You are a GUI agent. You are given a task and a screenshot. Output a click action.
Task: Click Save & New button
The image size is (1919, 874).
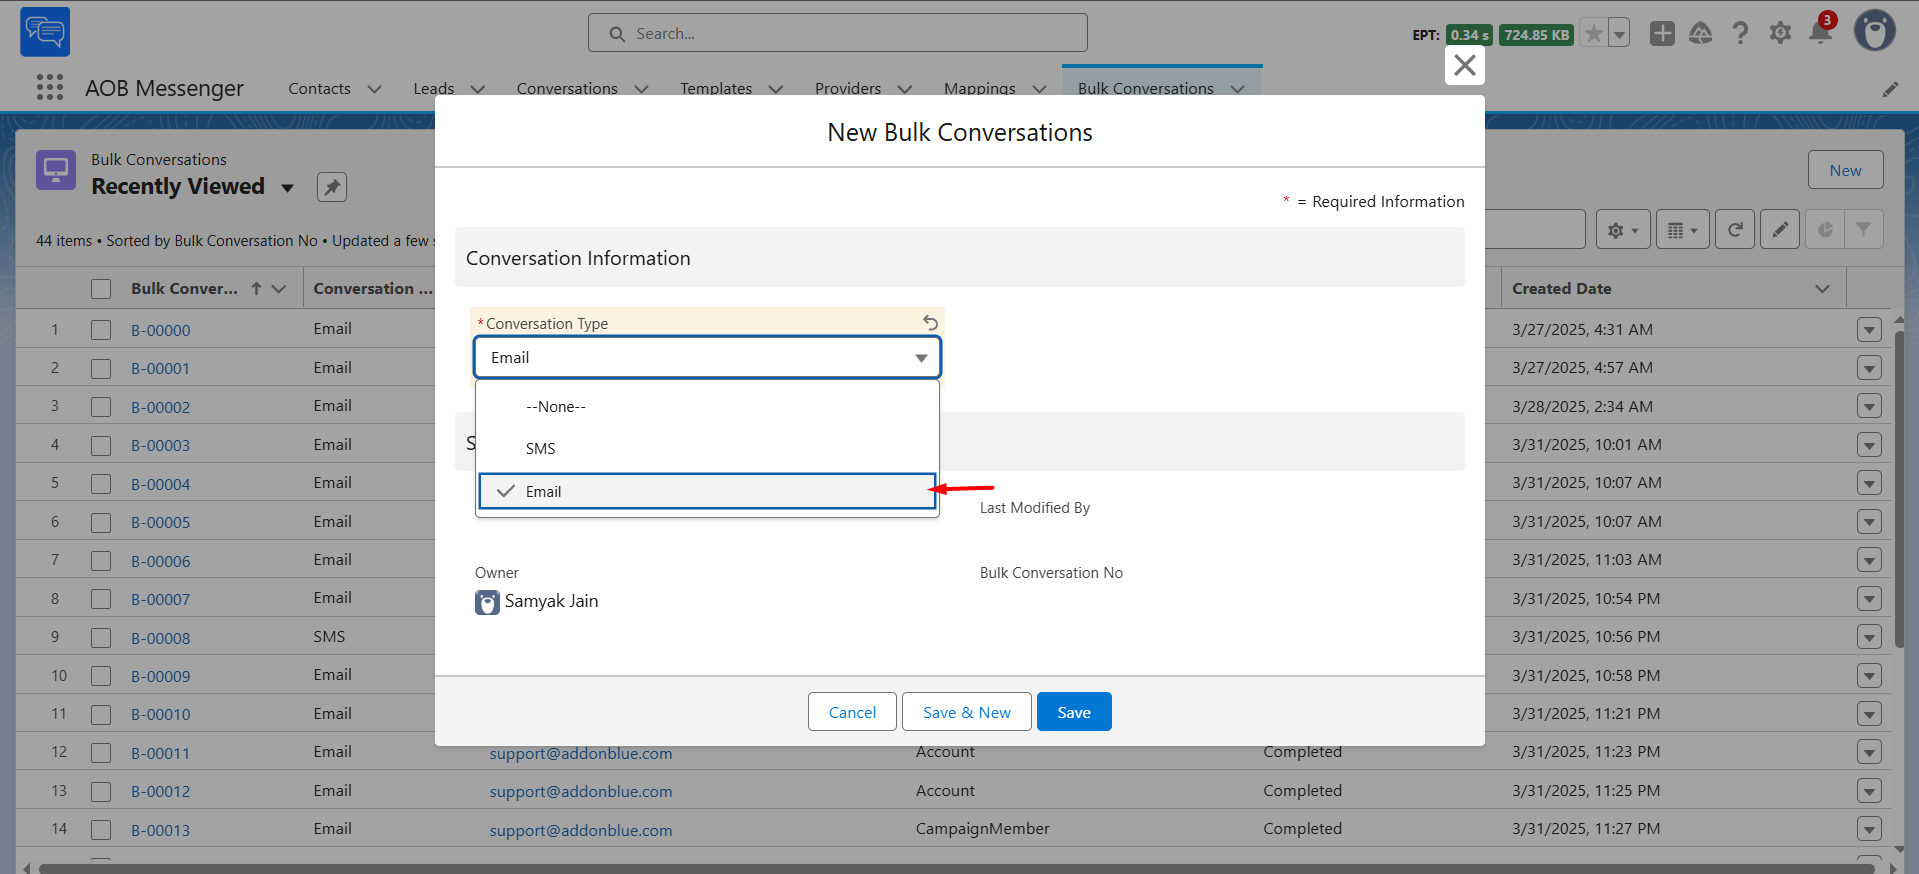tap(966, 712)
